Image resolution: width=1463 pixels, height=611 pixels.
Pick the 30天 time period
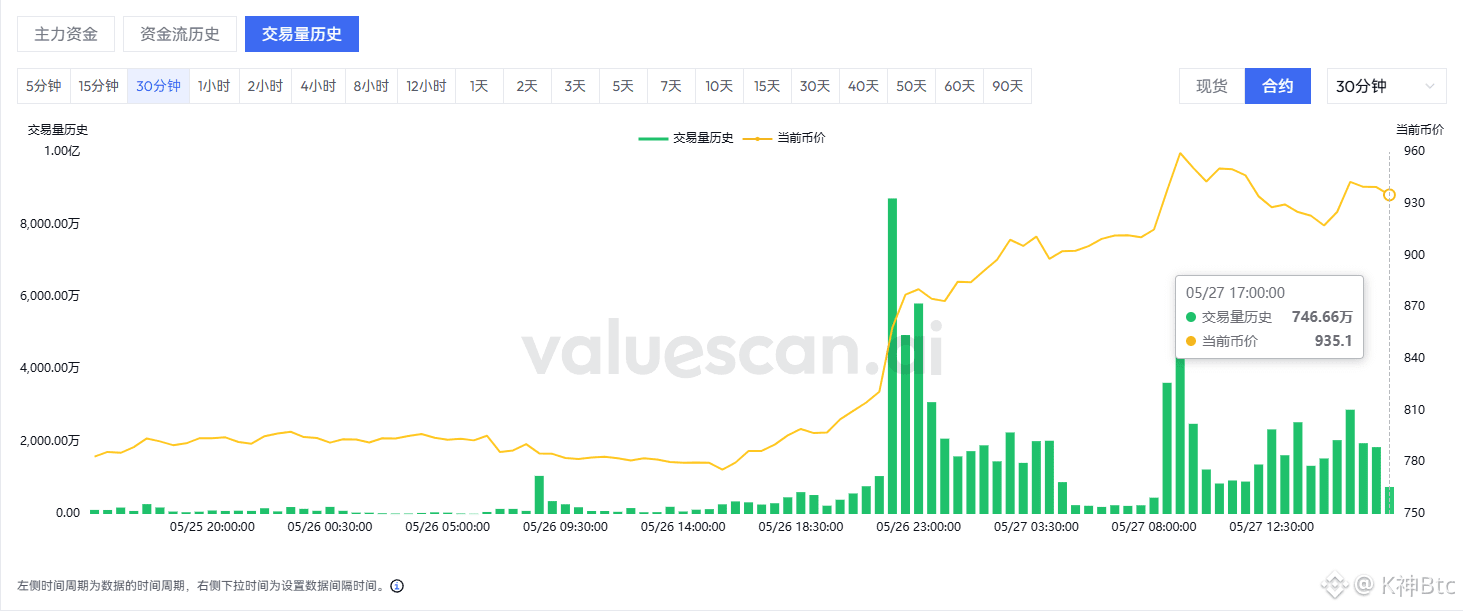[815, 86]
